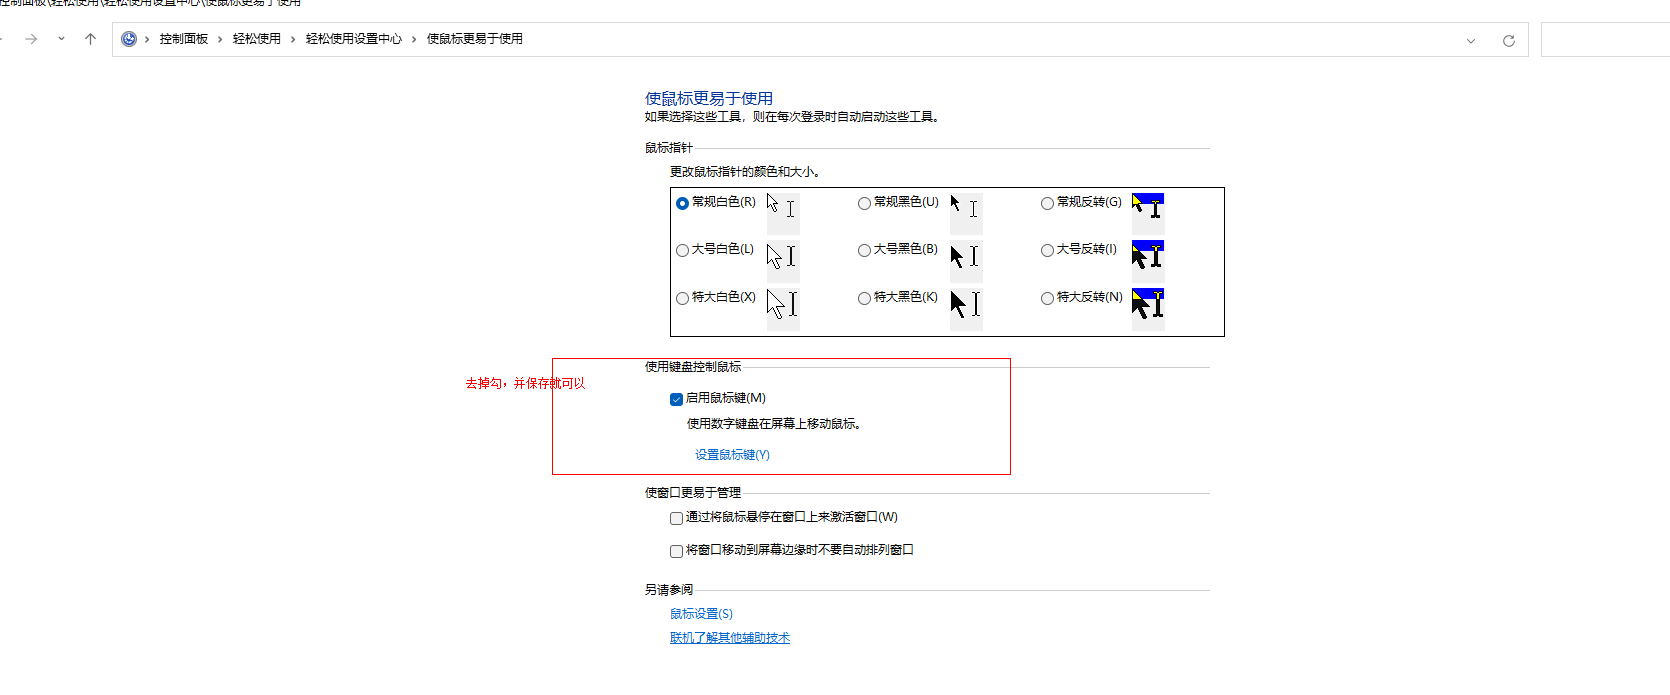This screenshot has width=1670, height=695.
Task: Expand chevron after 轻松使用设置中心 breadcrumb
Action: (414, 39)
